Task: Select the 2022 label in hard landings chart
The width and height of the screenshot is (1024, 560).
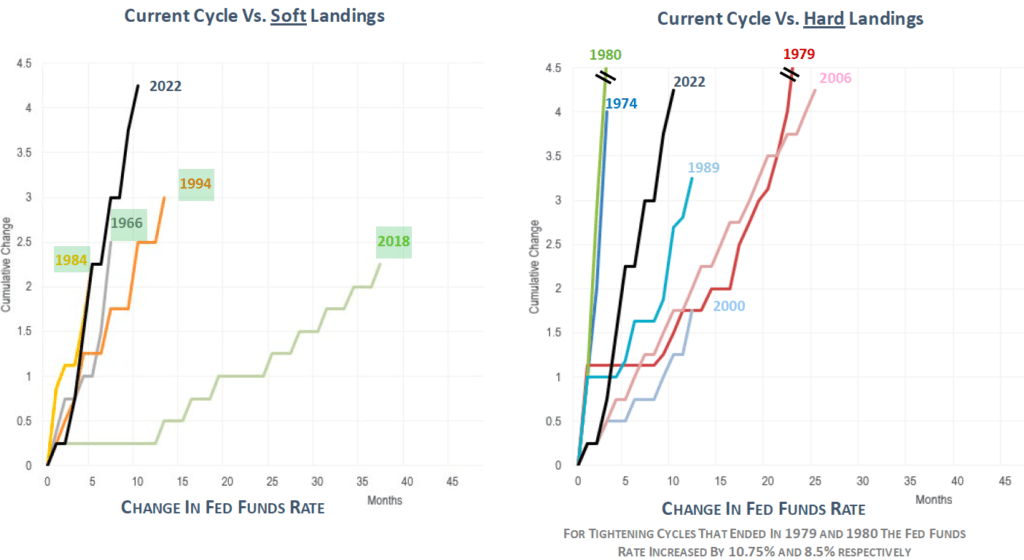Action: pyautogui.click(x=688, y=82)
